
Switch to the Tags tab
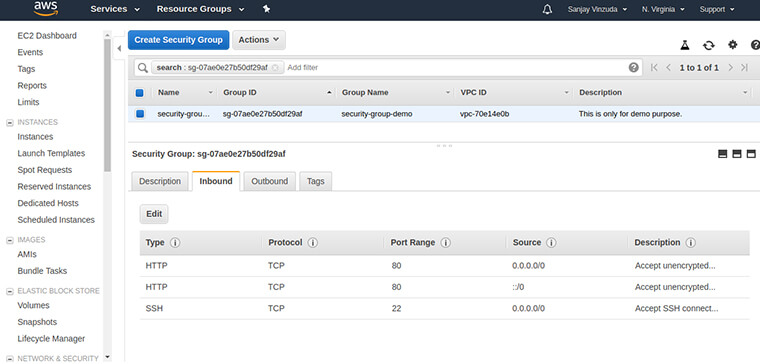(x=316, y=181)
